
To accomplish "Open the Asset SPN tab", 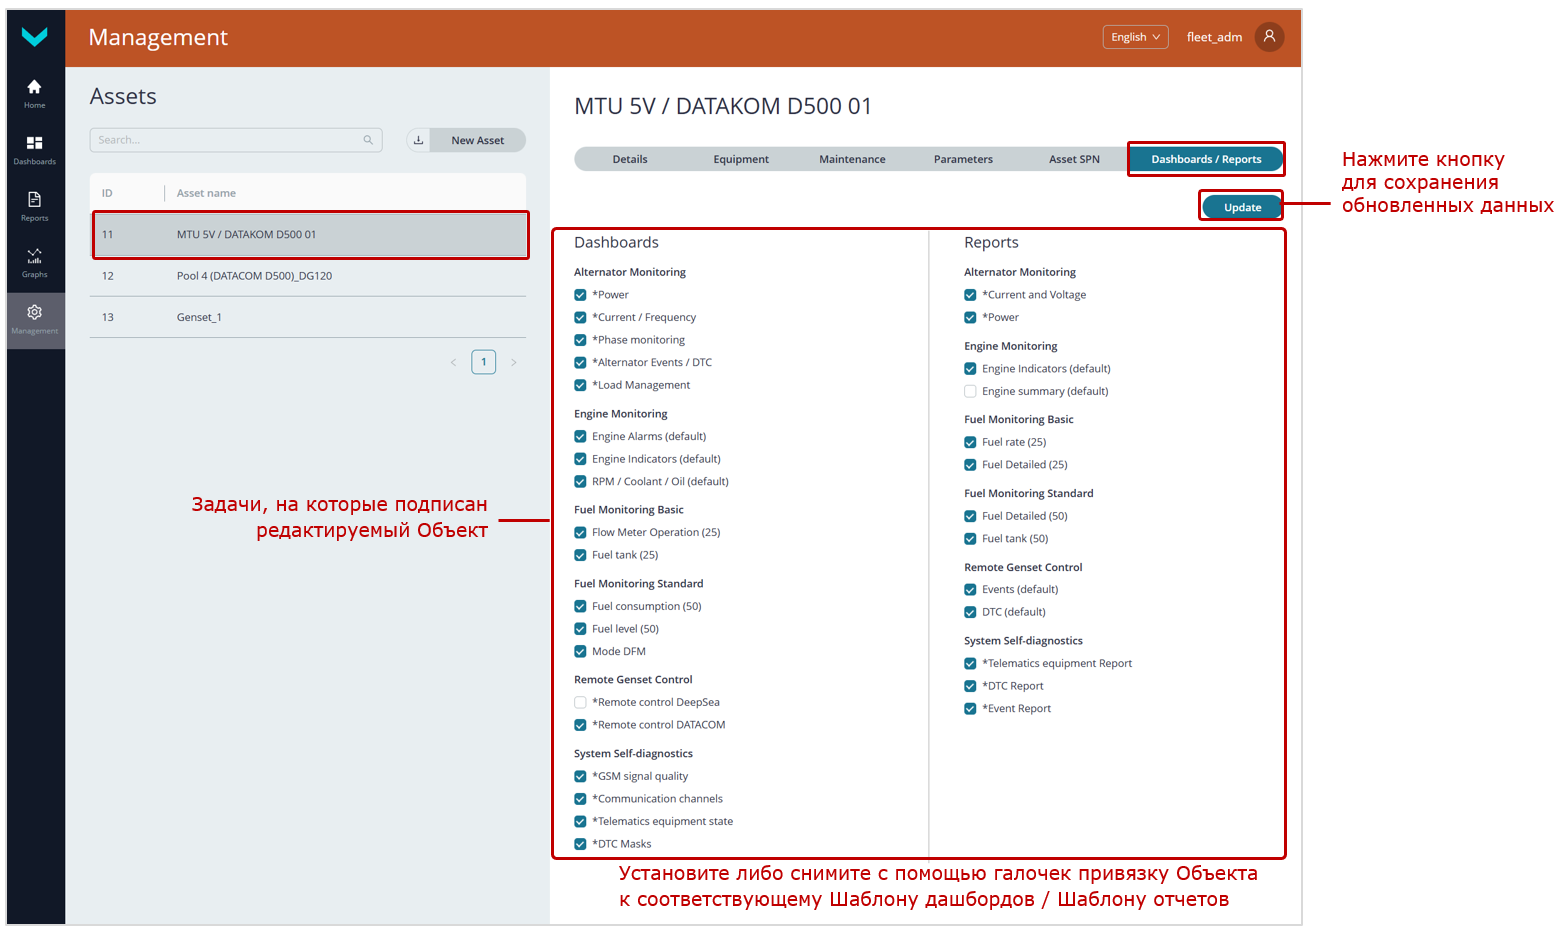I will (x=1074, y=160).
